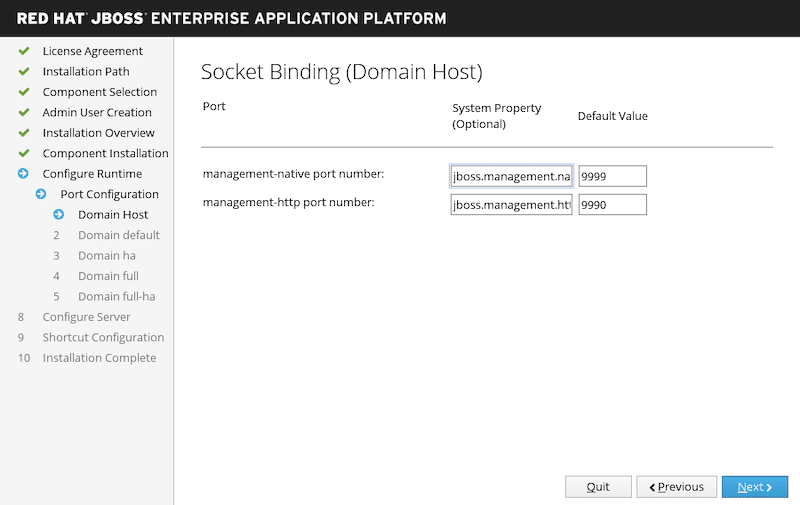Select the Component Installation step
The image size is (800, 505).
coord(105,153)
